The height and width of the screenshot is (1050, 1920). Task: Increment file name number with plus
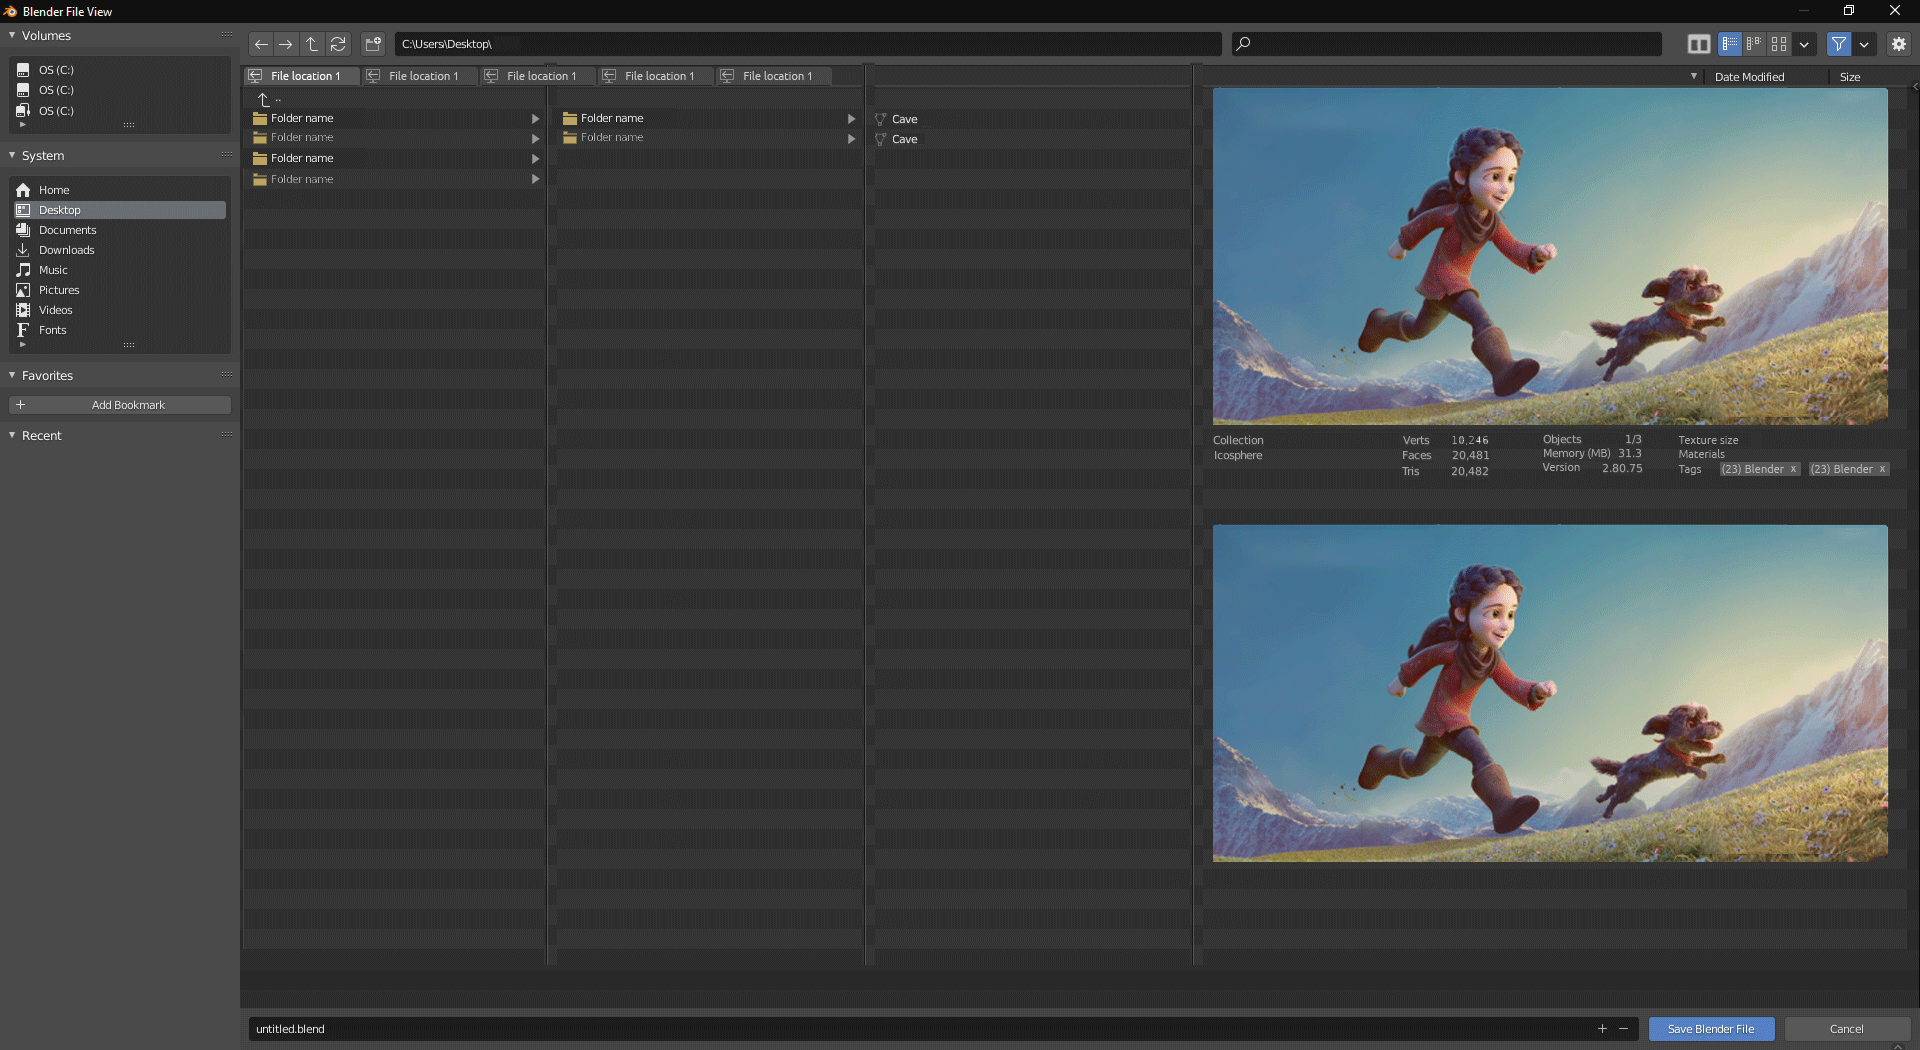(1602, 1029)
